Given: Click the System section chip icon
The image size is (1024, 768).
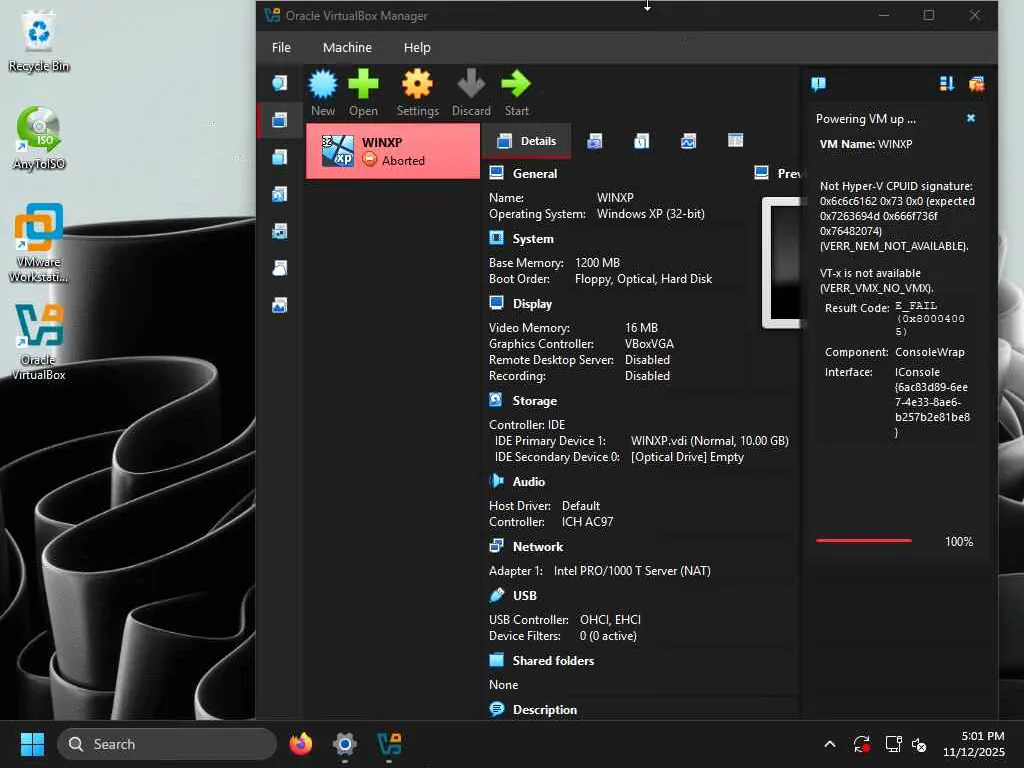Looking at the screenshot, I should (496, 238).
